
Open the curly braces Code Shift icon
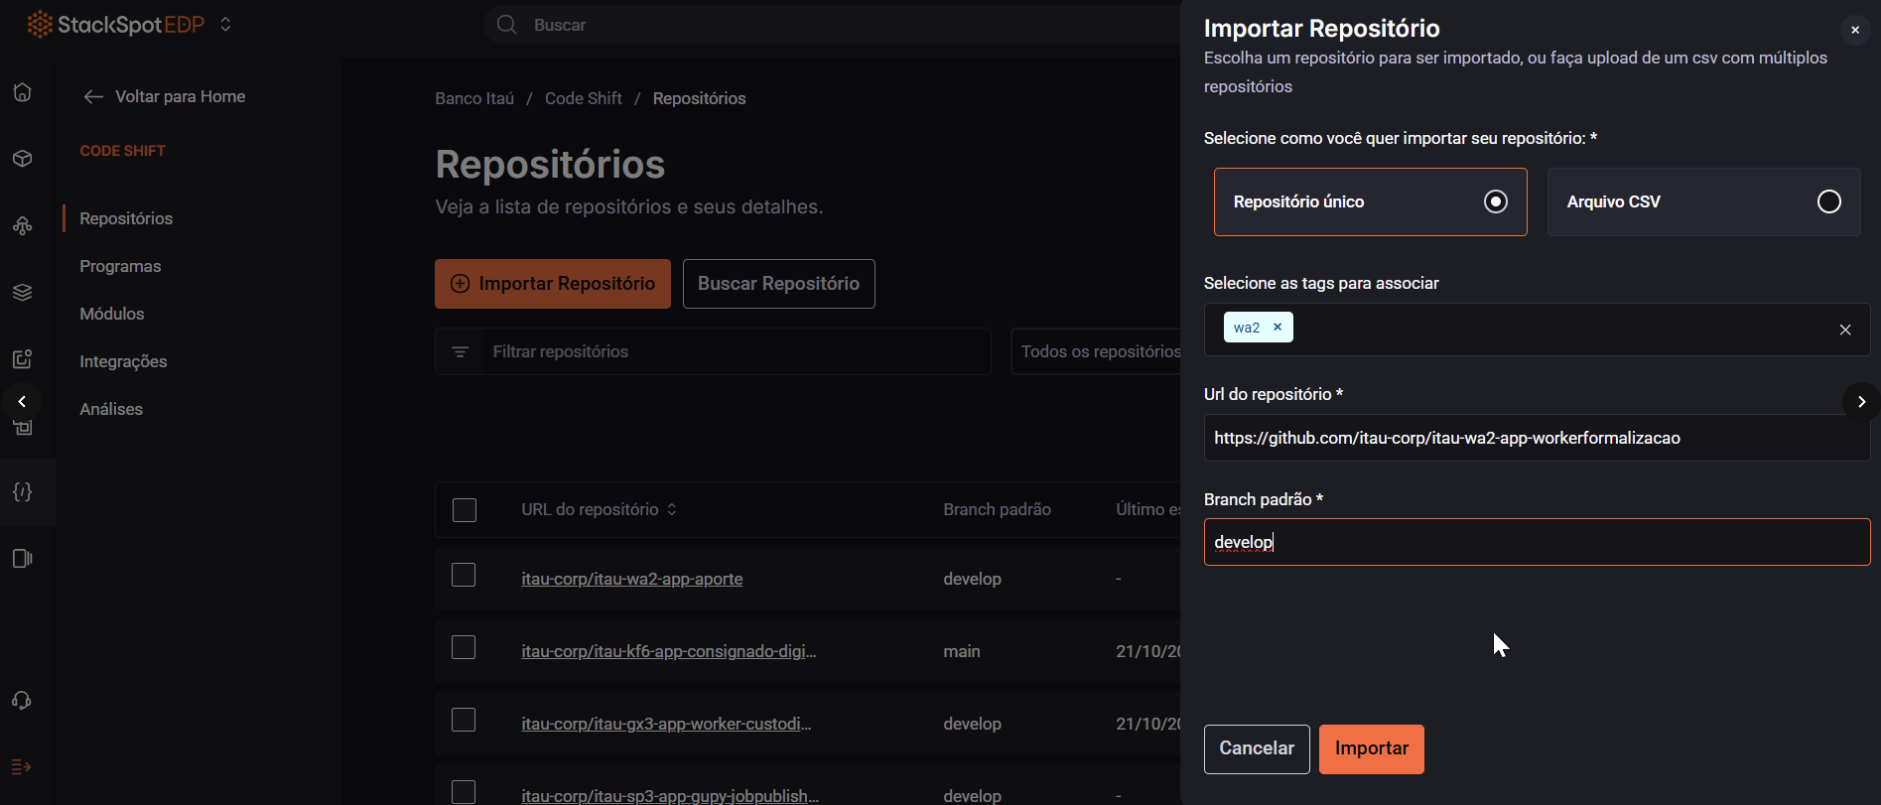(22, 492)
